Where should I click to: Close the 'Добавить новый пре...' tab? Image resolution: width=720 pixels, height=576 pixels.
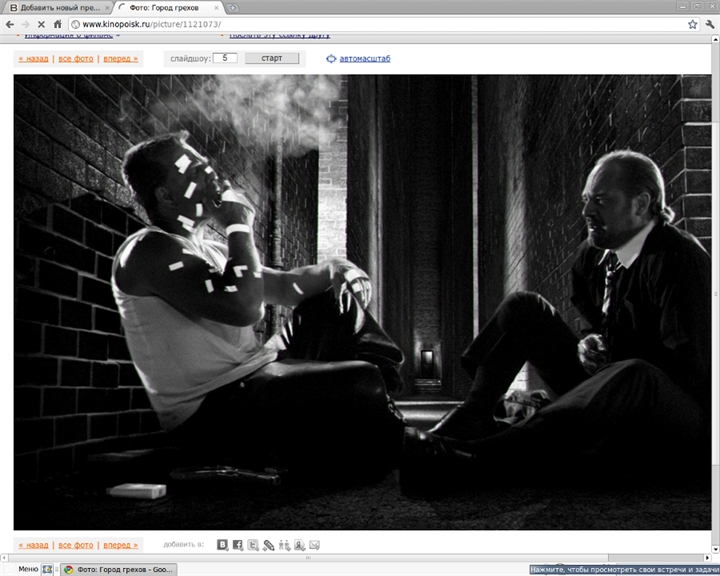coord(107,8)
